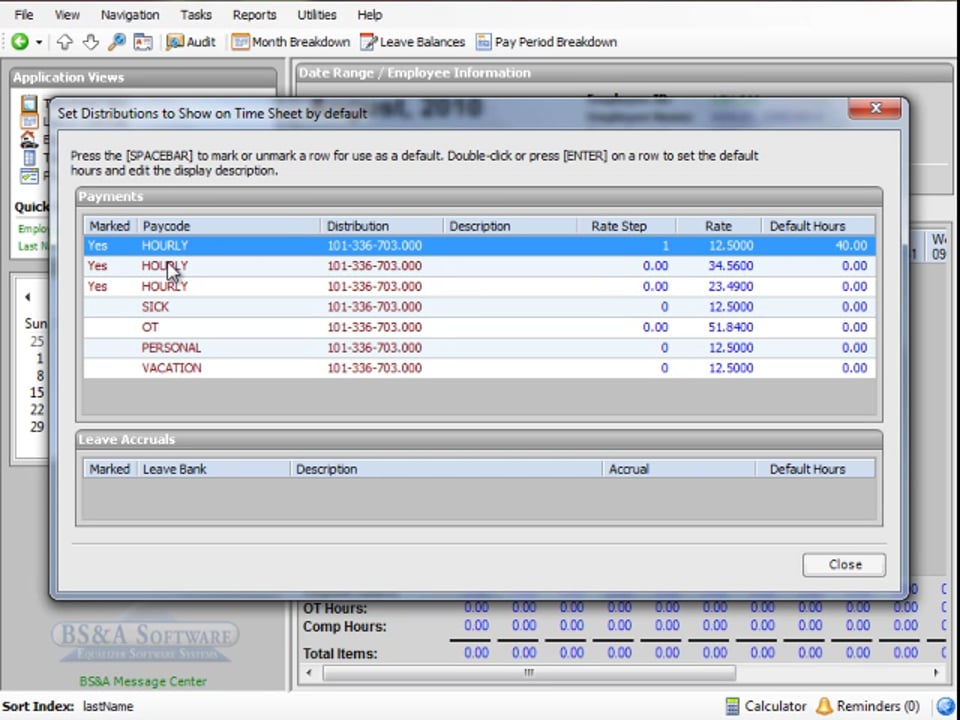Select calendar day 15 in background window

(37, 392)
